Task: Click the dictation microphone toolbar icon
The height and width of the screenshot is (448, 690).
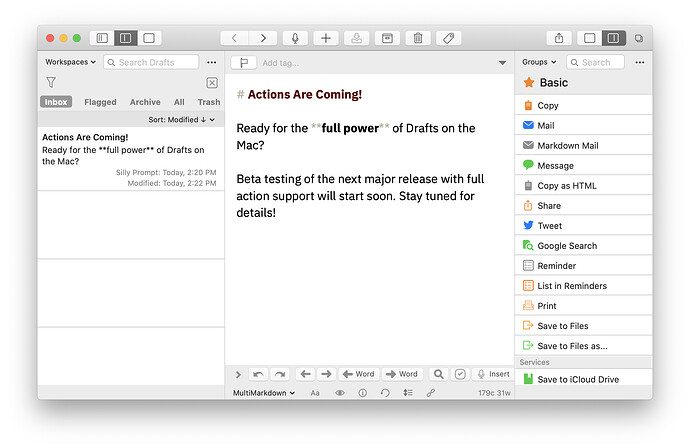Action: (295, 38)
